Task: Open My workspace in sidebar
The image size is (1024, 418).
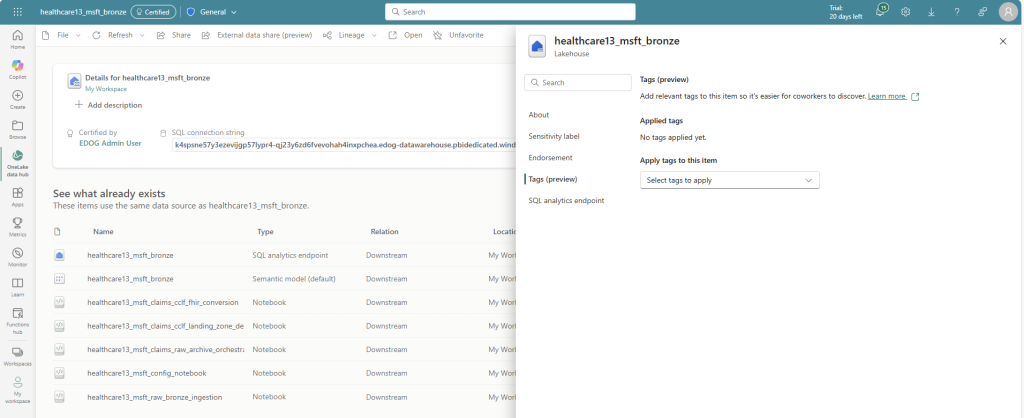Action: click(x=18, y=389)
